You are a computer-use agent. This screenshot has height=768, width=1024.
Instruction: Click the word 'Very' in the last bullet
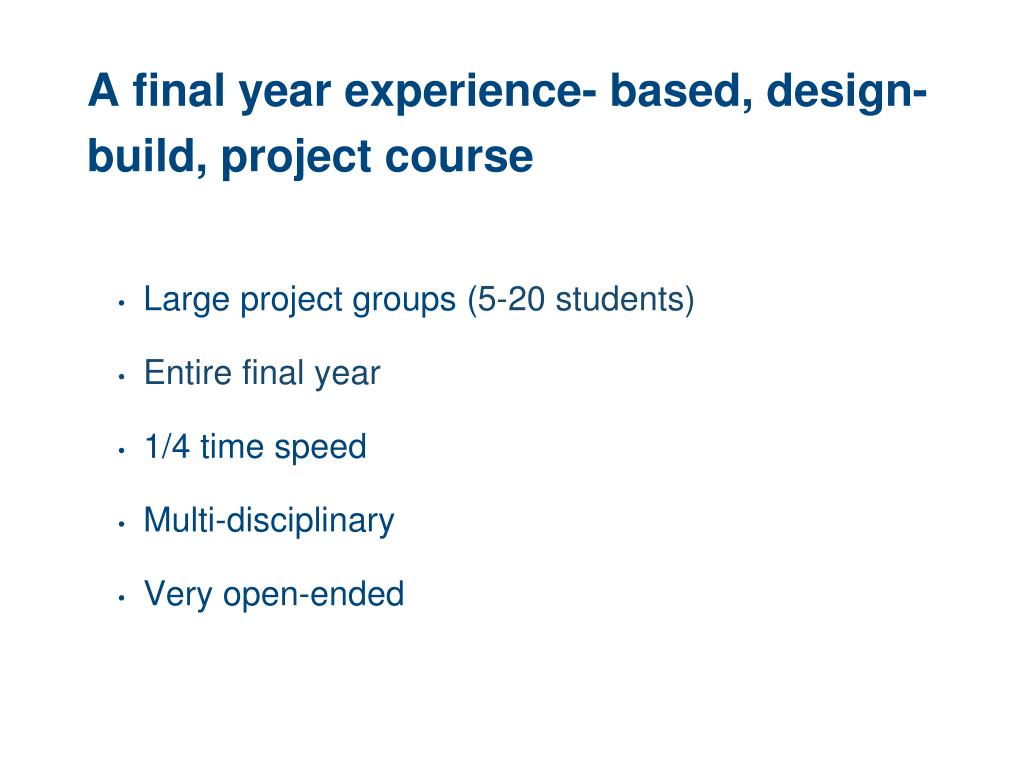(179, 594)
